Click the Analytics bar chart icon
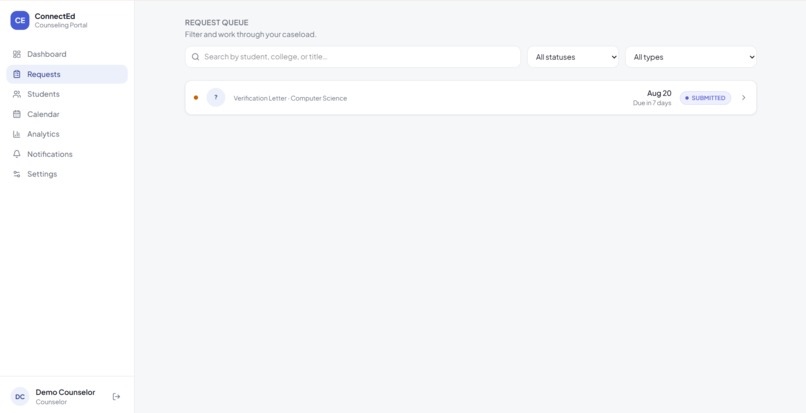 tap(17, 134)
